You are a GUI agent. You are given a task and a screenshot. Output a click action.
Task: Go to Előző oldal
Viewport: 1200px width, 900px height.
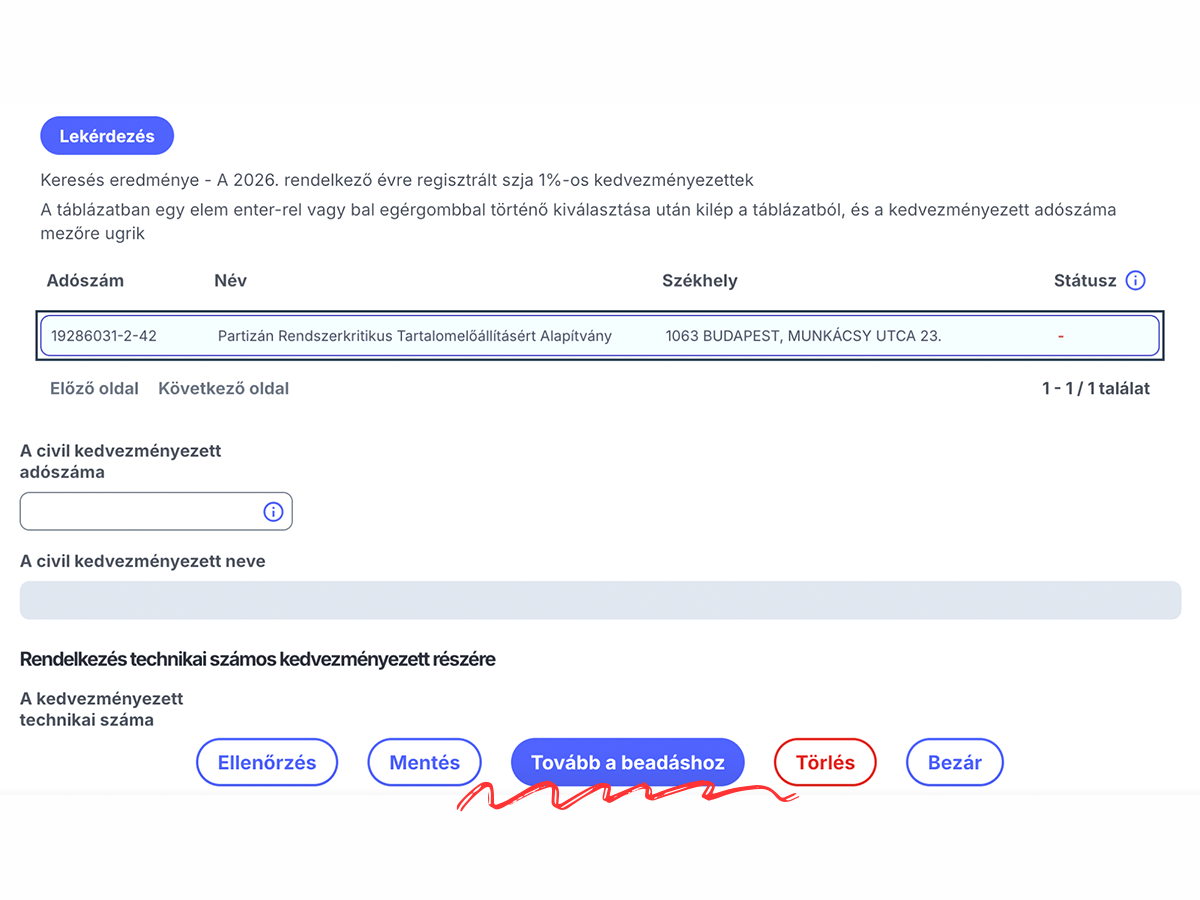[94, 388]
